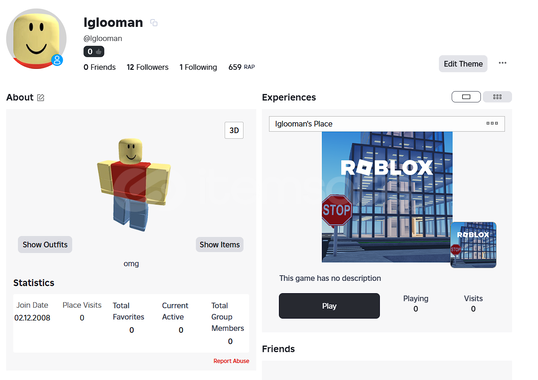This screenshot has width=538, height=380.
Task: Click the small Roblox game icon thumbnail
Action: 473,245
